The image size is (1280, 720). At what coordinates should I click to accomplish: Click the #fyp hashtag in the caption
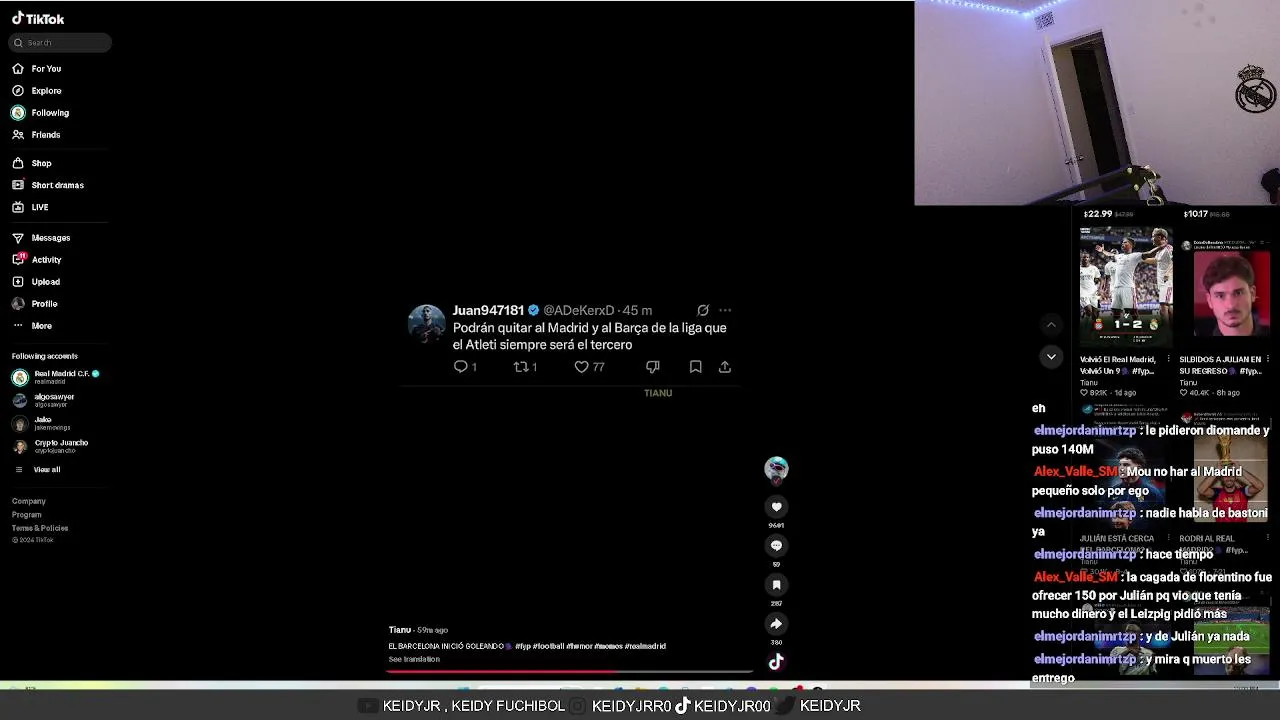523,647
